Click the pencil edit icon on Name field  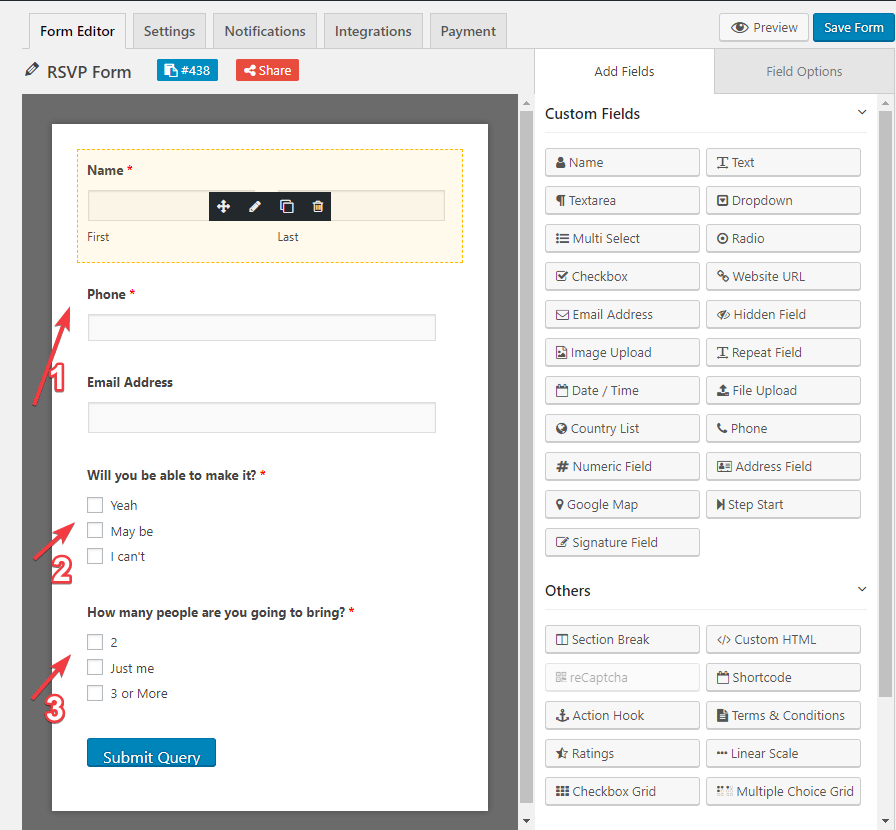[255, 206]
